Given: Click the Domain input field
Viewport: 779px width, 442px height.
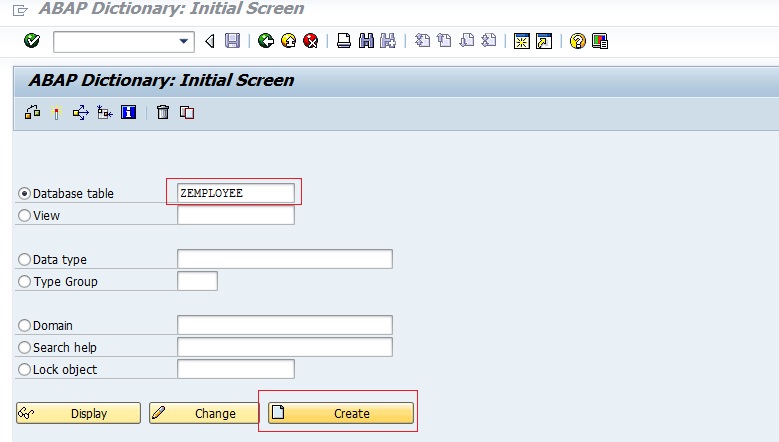Looking at the screenshot, I should coord(285,325).
